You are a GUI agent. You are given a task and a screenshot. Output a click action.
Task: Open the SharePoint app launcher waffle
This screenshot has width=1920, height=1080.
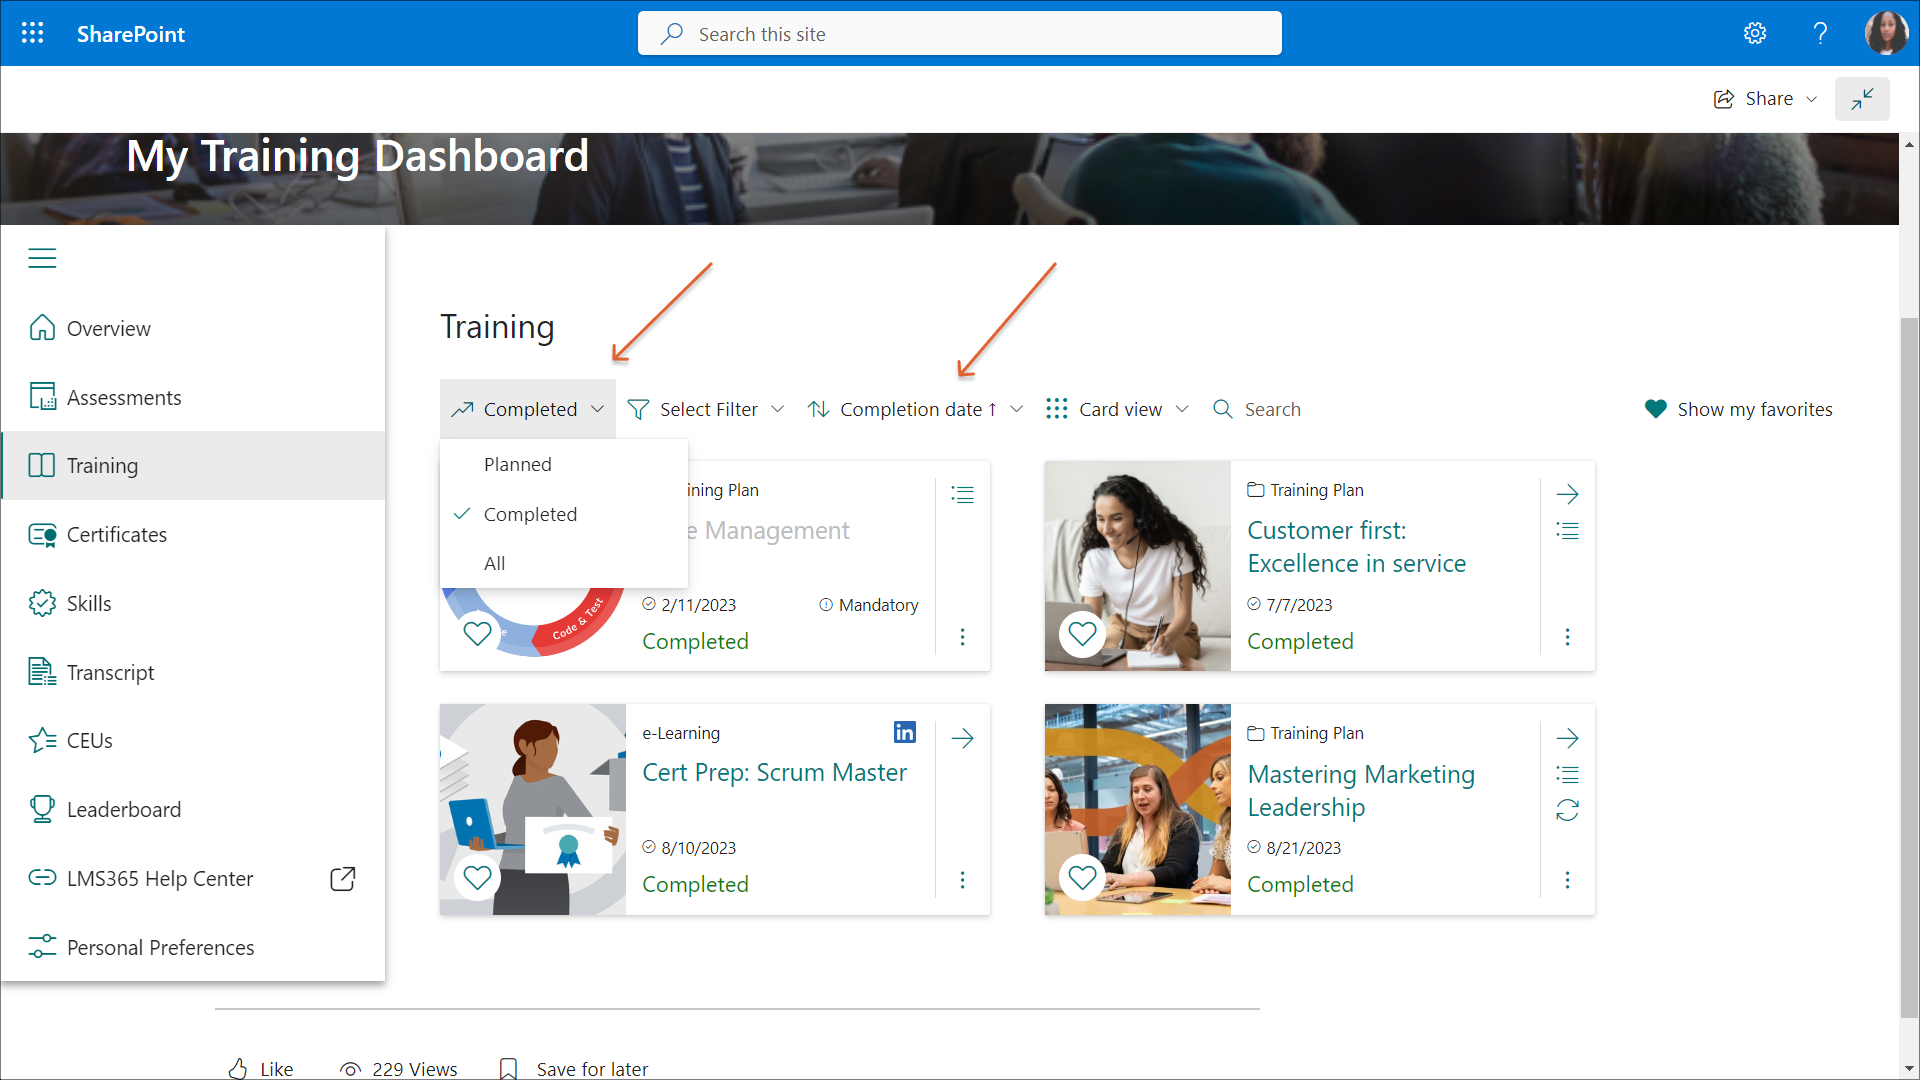point(32,33)
